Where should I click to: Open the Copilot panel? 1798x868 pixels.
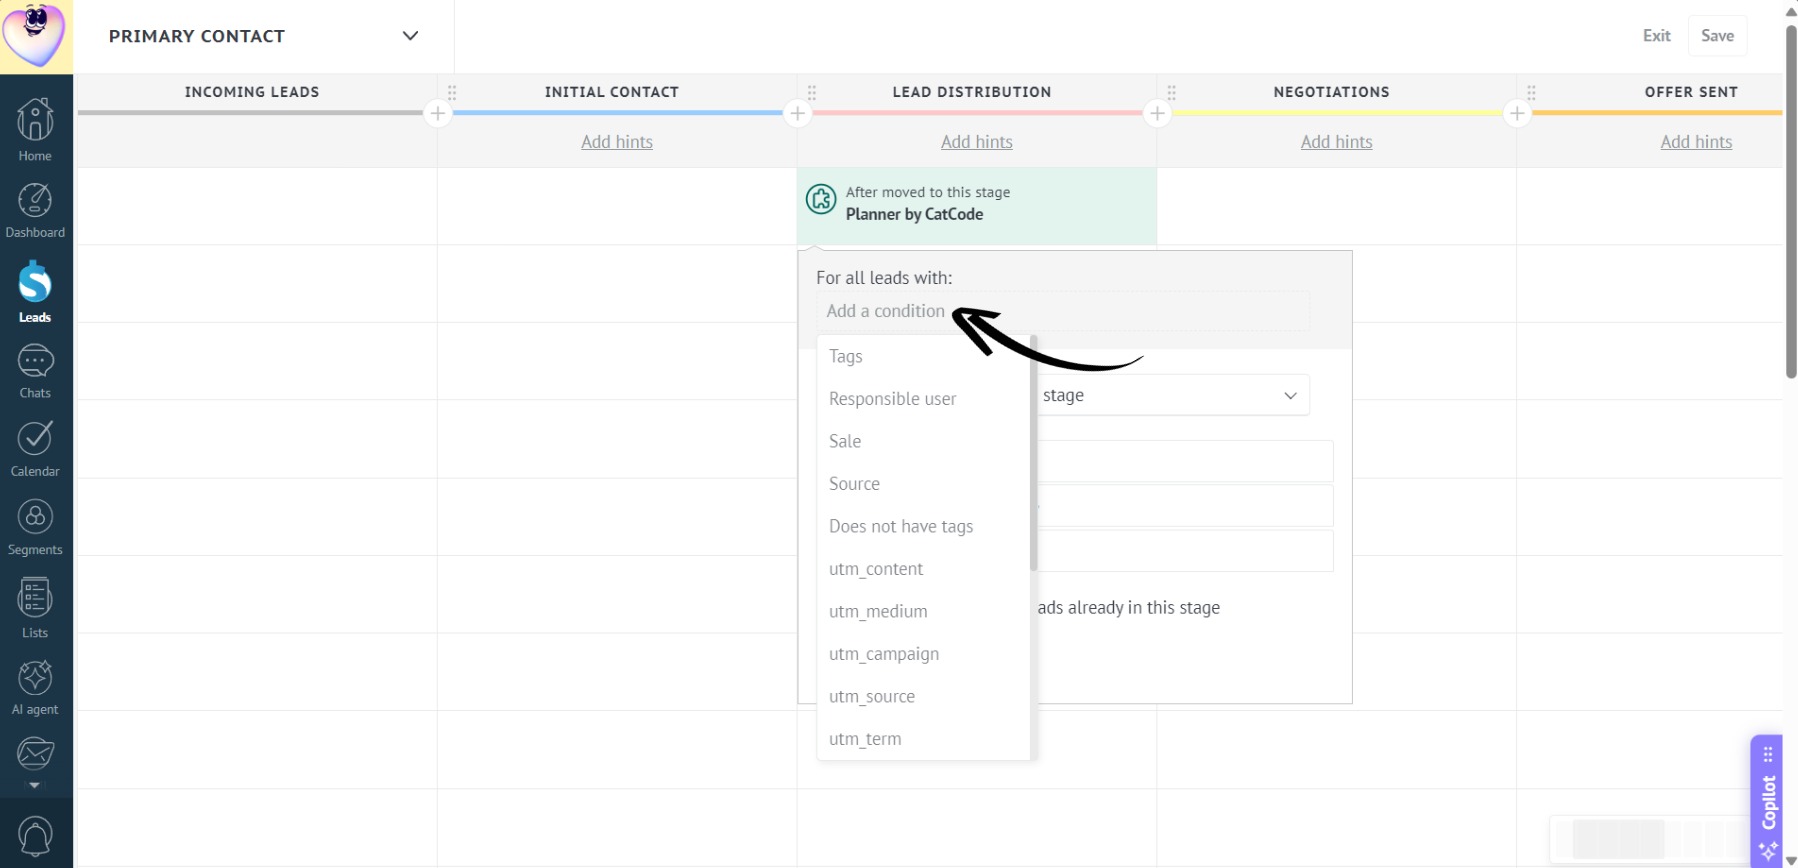tap(1767, 801)
